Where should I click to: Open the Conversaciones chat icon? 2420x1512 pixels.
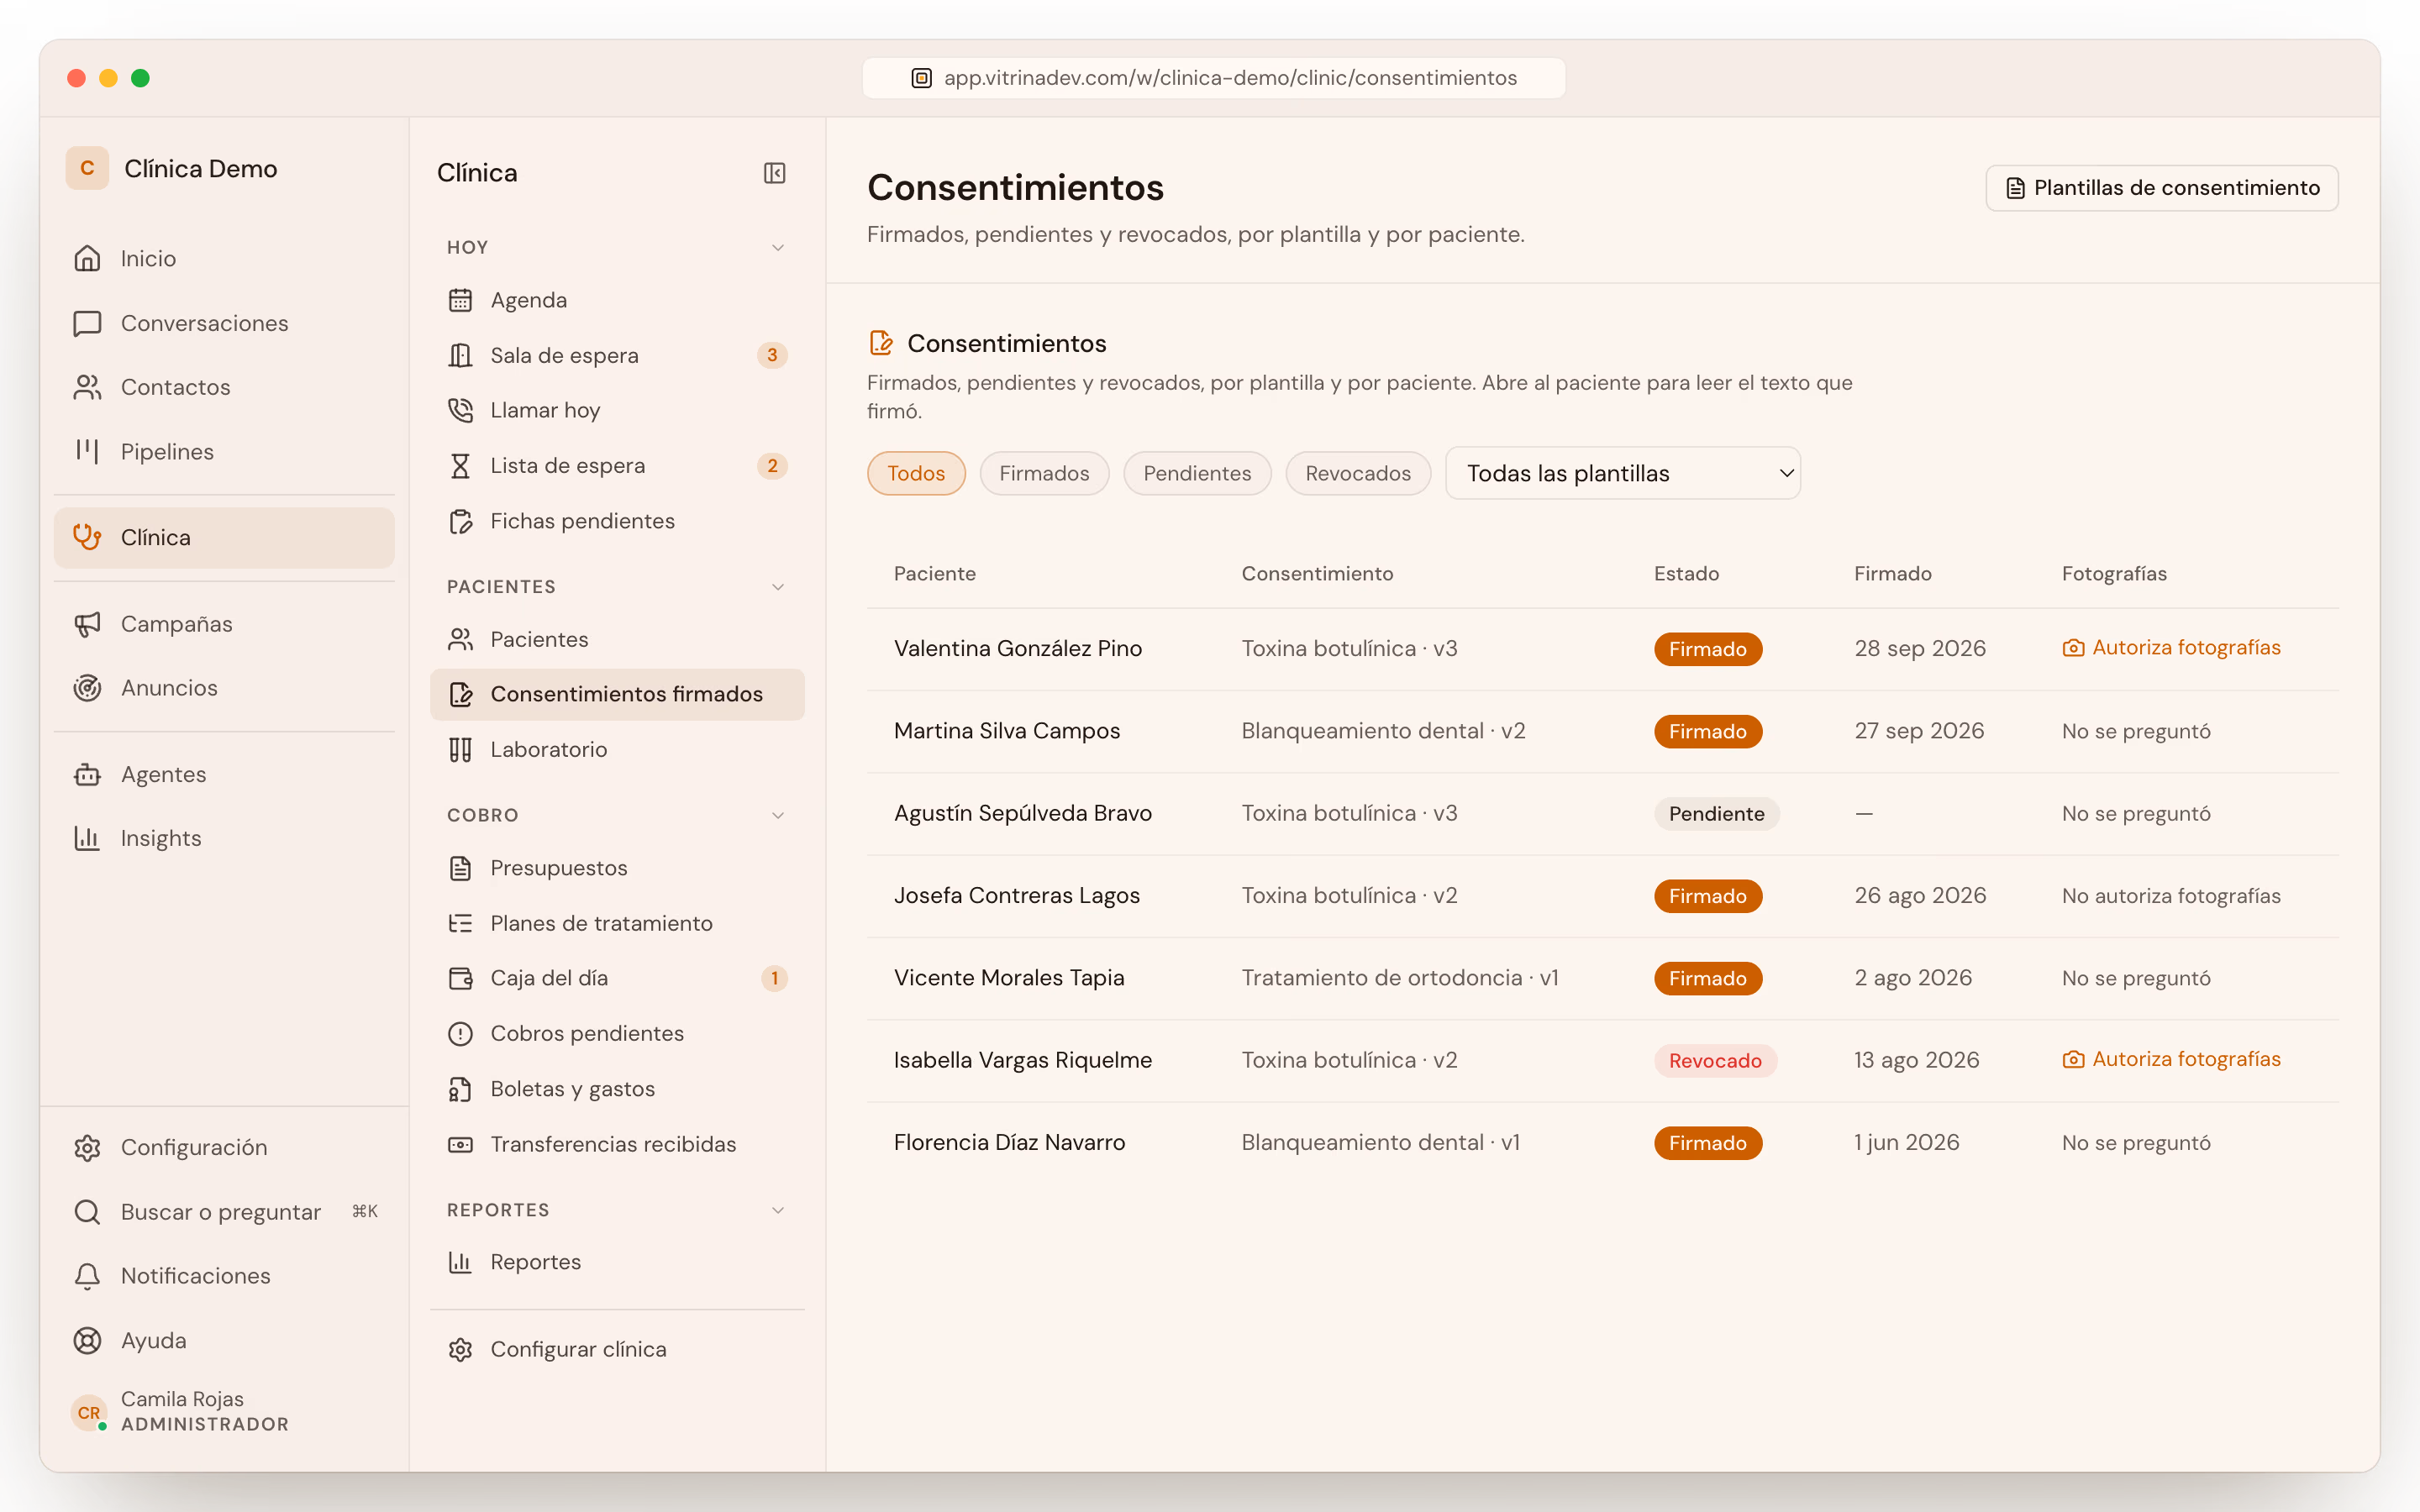point(87,323)
